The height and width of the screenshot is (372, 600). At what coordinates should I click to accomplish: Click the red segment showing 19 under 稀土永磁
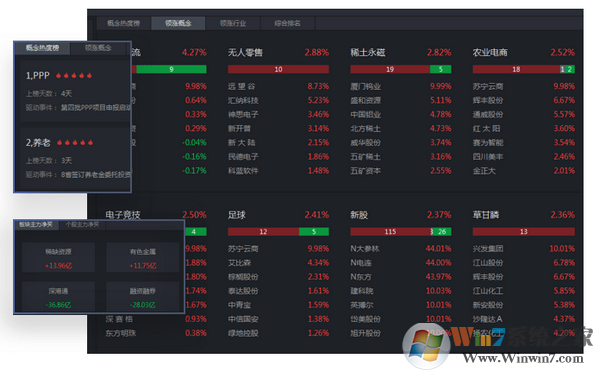[390, 69]
